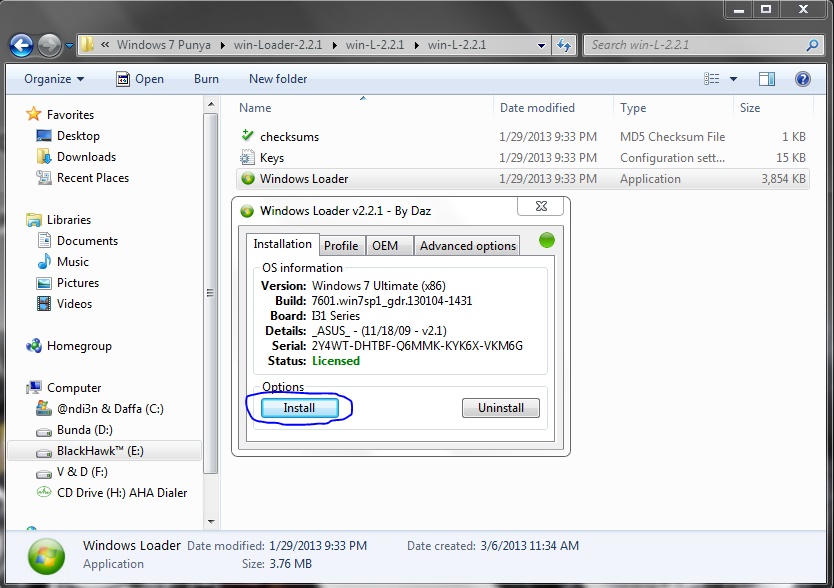Select Homegroup in navigation pane

79,346
